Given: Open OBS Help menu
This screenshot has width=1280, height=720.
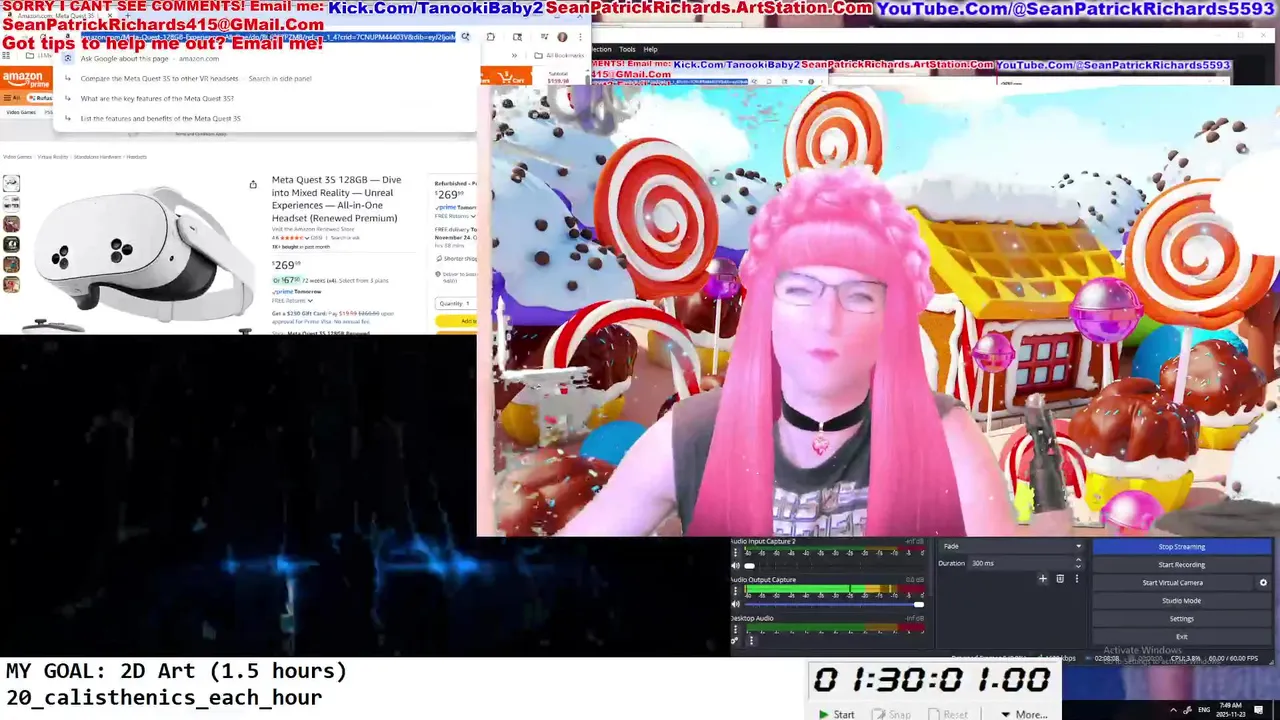Looking at the screenshot, I should pyautogui.click(x=650, y=49).
